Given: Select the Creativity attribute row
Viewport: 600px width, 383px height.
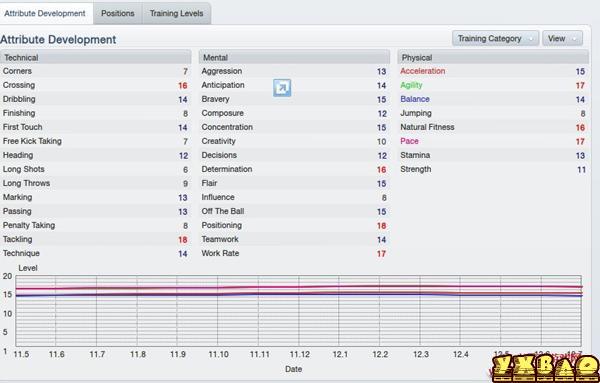Looking at the screenshot, I should click(294, 141).
